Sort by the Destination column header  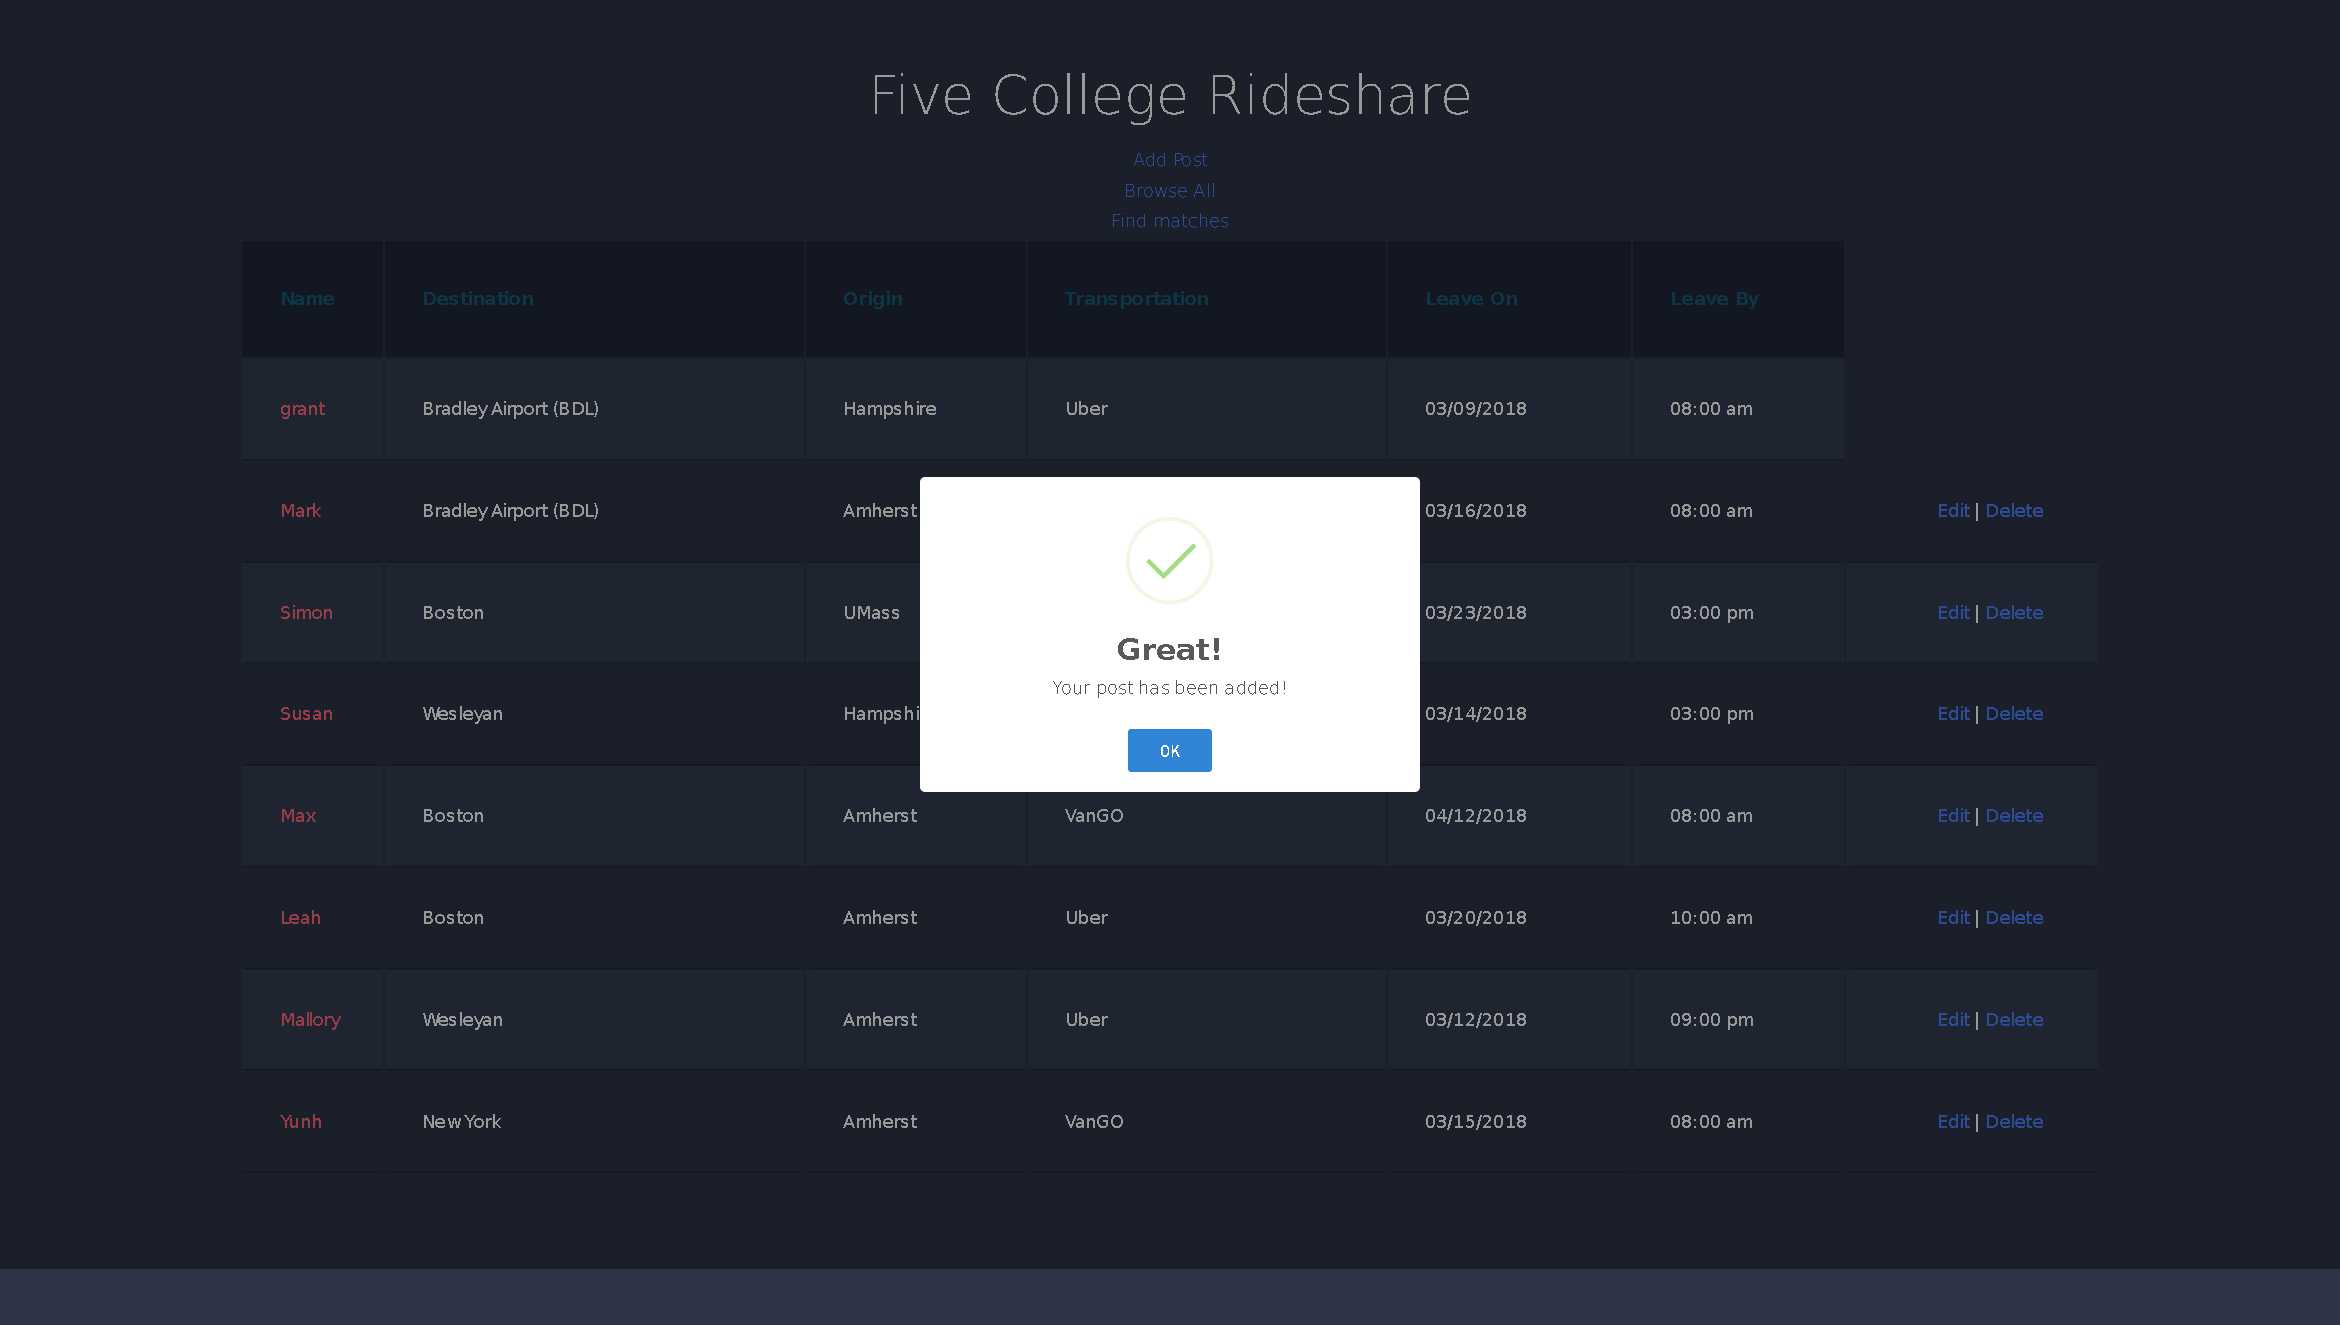pos(478,298)
